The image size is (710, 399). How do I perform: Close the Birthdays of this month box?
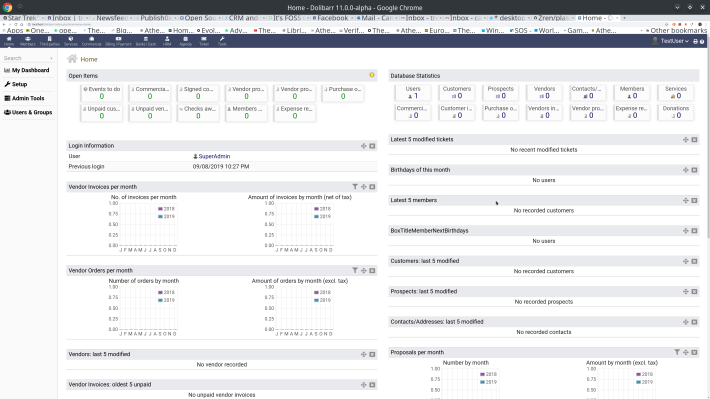(x=694, y=170)
